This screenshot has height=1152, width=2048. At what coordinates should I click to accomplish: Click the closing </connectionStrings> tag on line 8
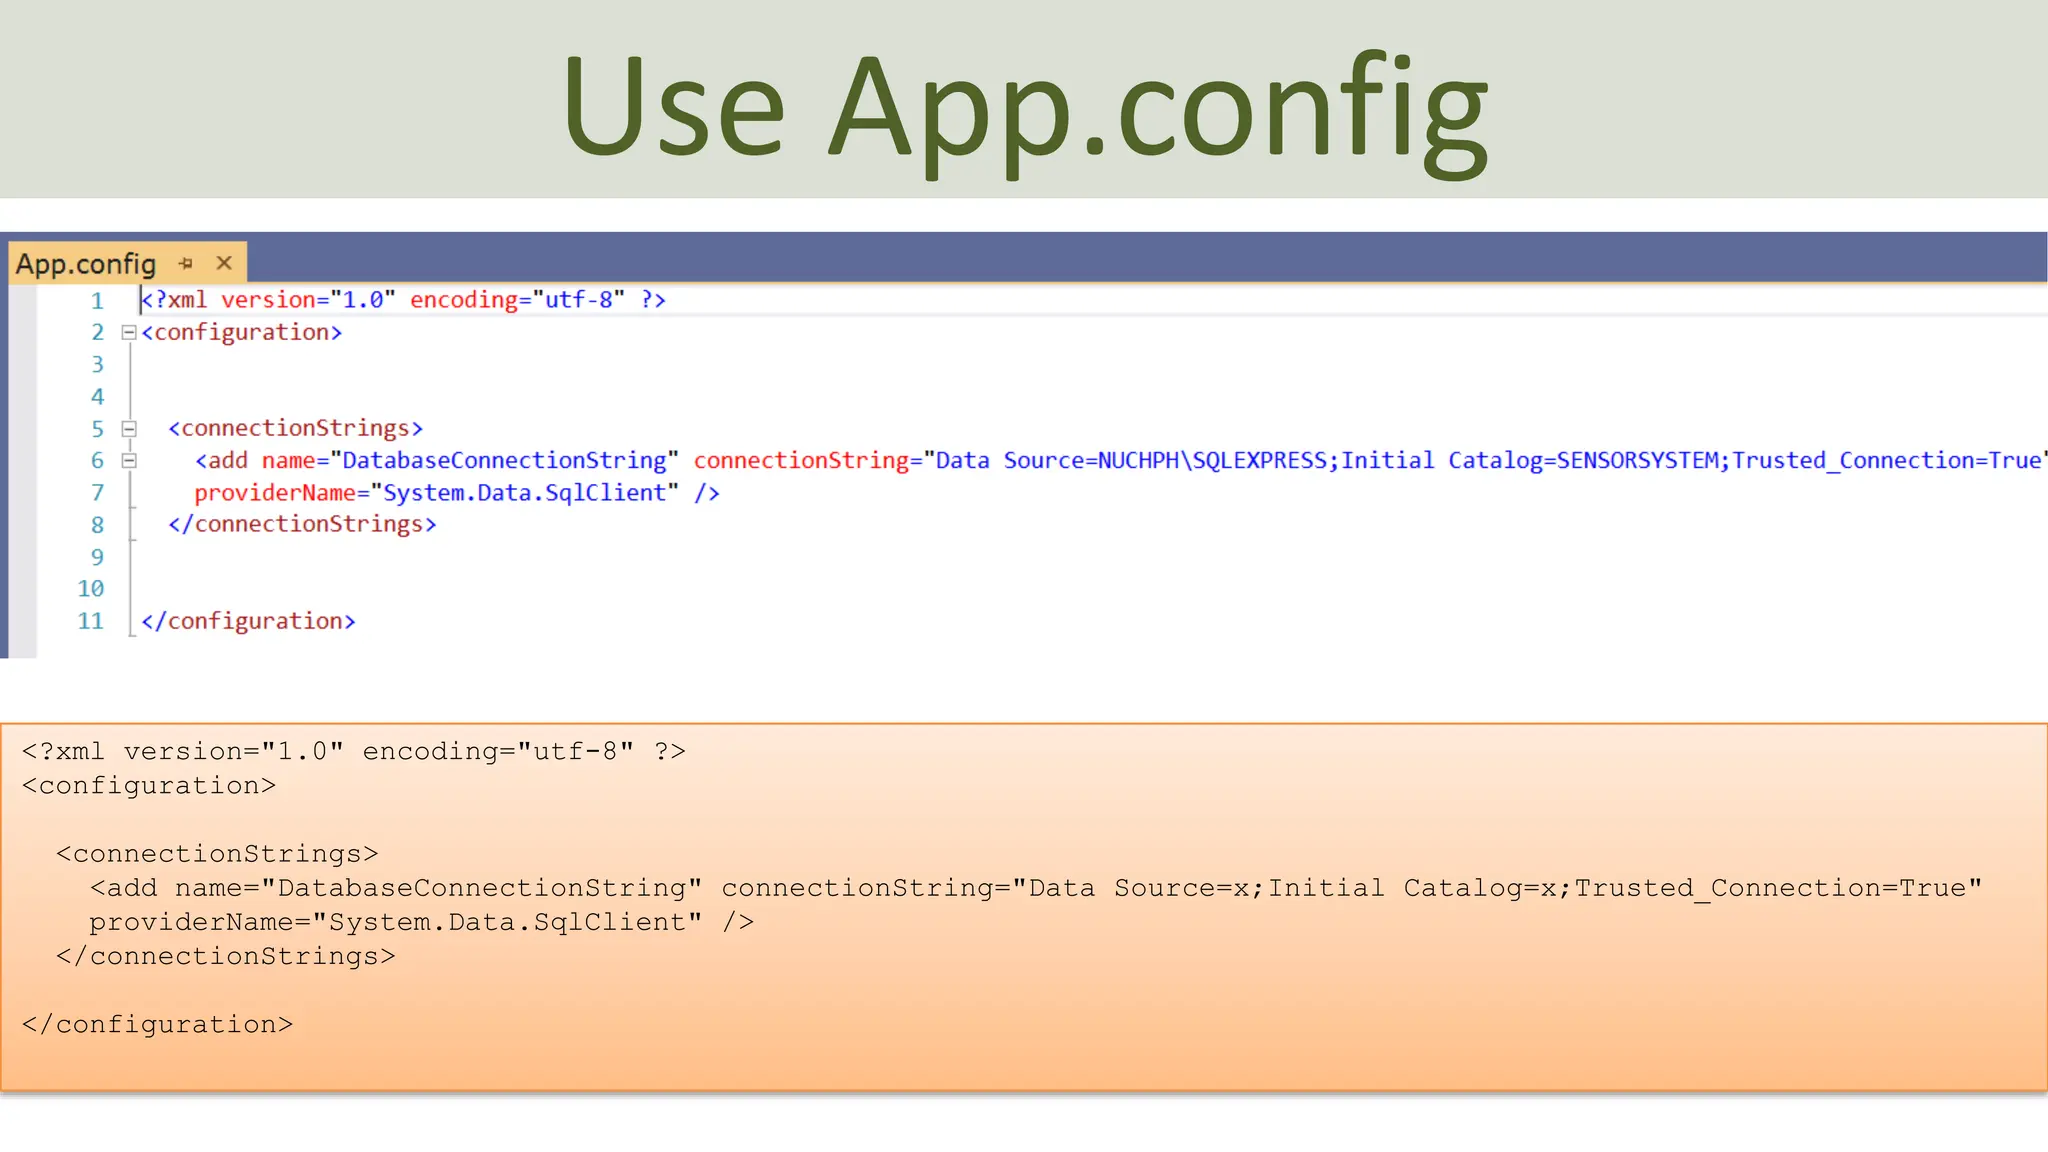(x=302, y=524)
